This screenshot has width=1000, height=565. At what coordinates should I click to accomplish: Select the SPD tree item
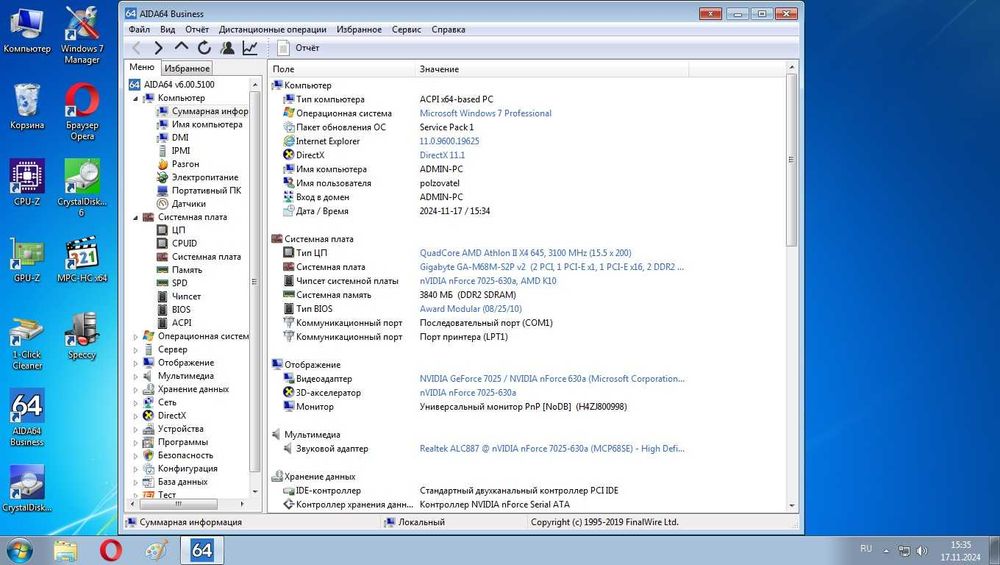click(179, 283)
